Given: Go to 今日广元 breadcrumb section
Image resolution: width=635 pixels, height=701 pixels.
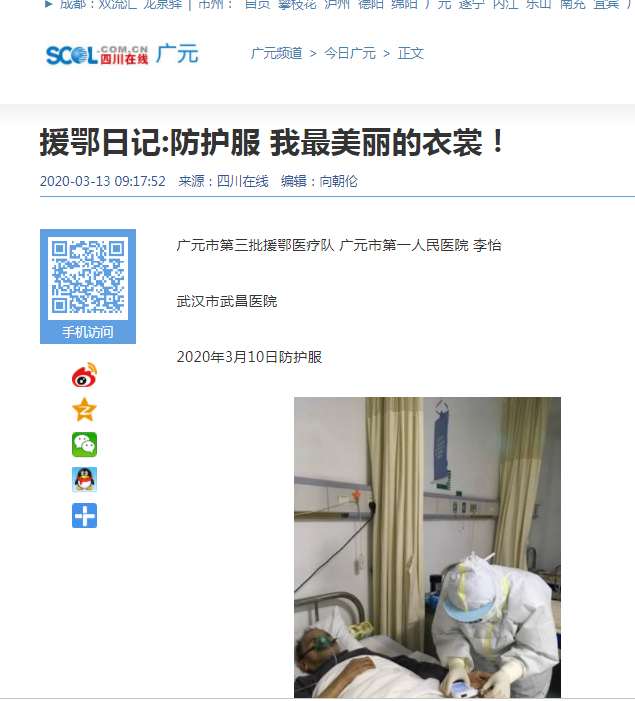Looking at the screenshot, I should click(x=350, y=53).
